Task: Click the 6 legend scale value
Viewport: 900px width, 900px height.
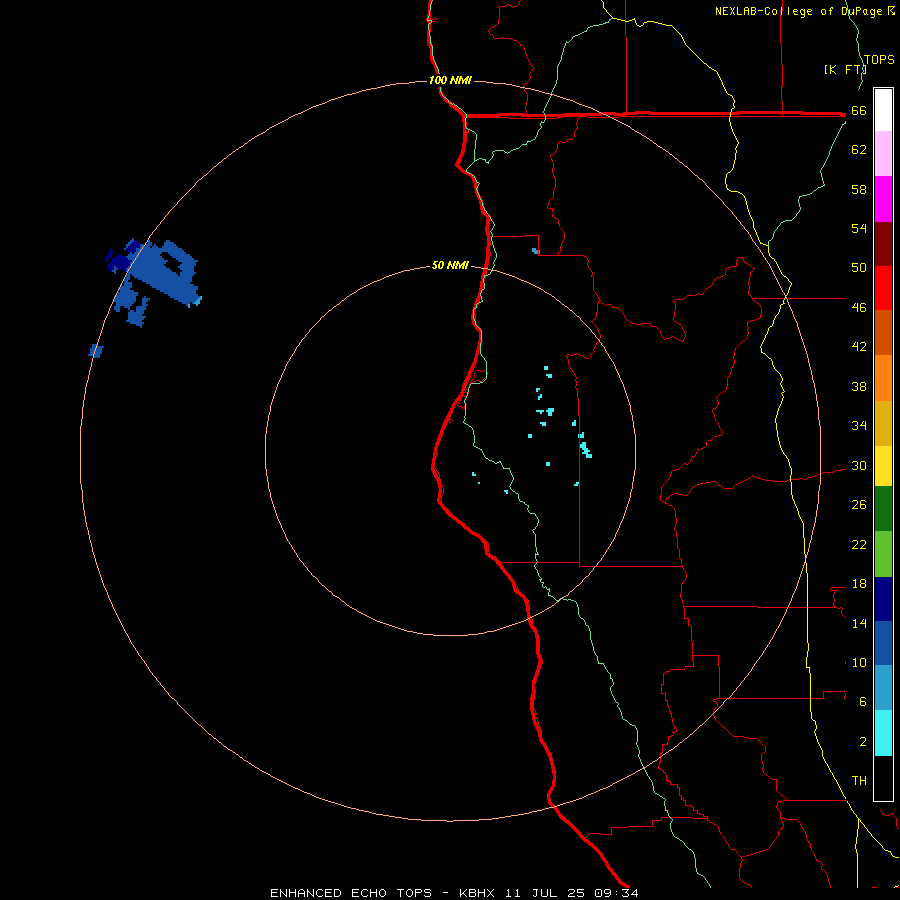Action: (x=863, y=702)
